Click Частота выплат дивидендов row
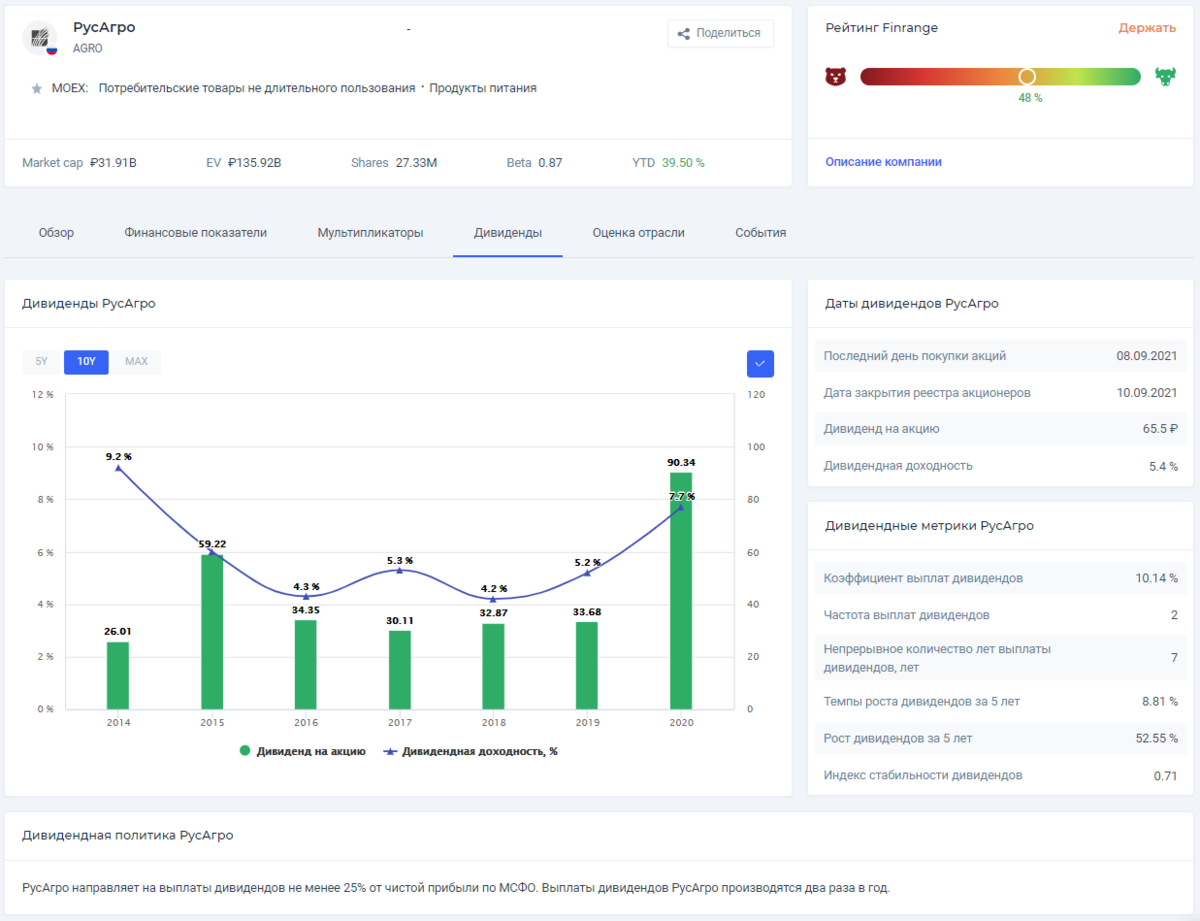Image resolution: width=1200 pixels, height=921 pixels. click(1000, 615)
